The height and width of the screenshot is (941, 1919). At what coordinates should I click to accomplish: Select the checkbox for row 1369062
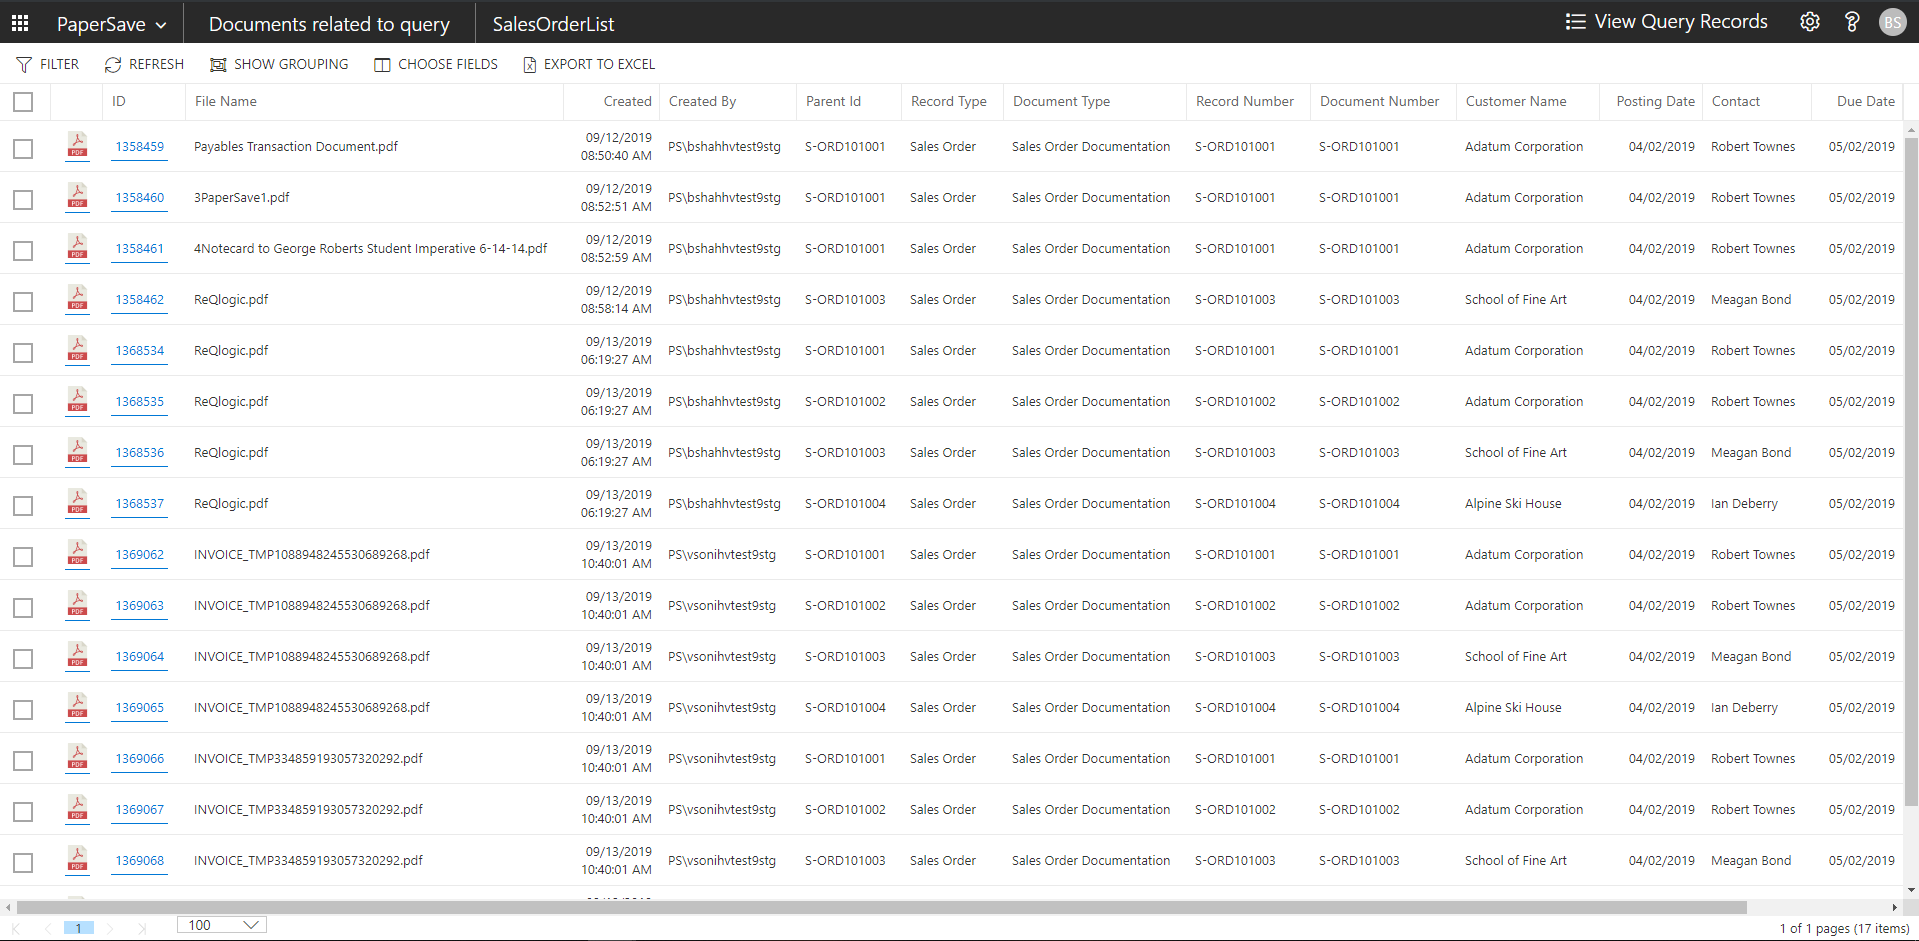click(23, 557)
